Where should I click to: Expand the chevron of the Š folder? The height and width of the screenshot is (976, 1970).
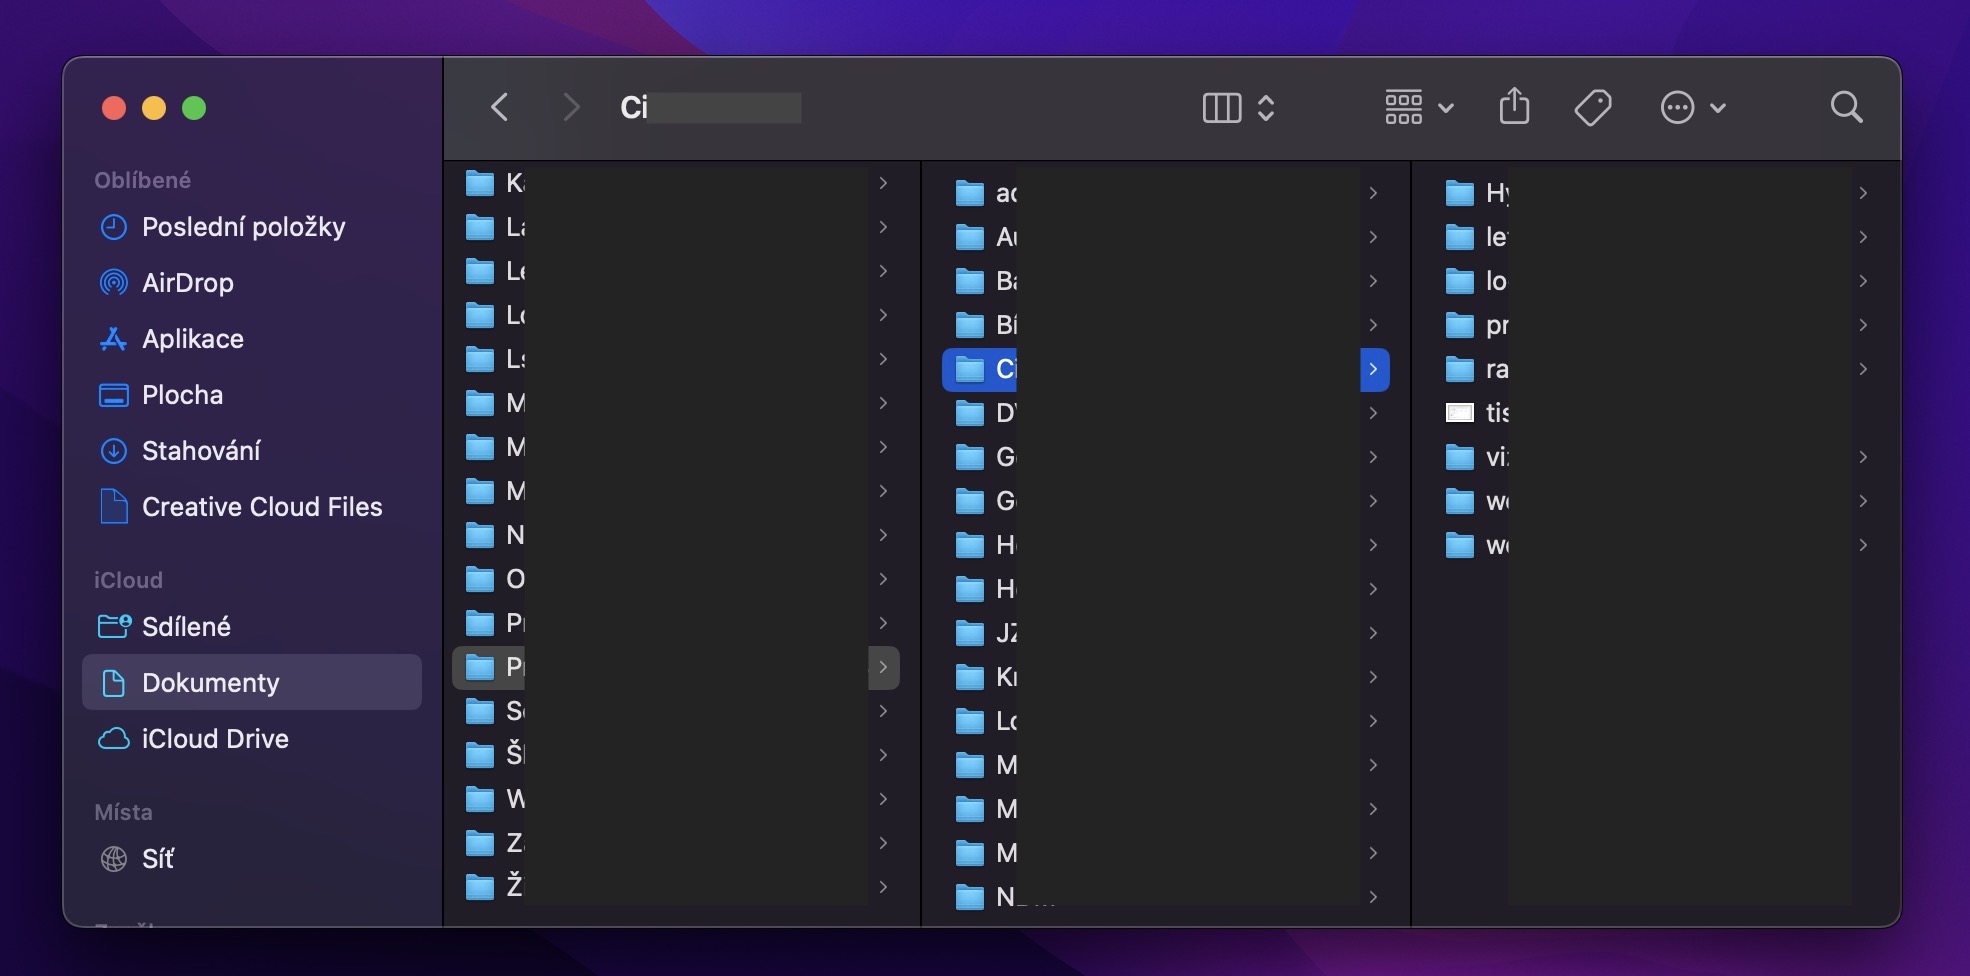click(883, 755)
